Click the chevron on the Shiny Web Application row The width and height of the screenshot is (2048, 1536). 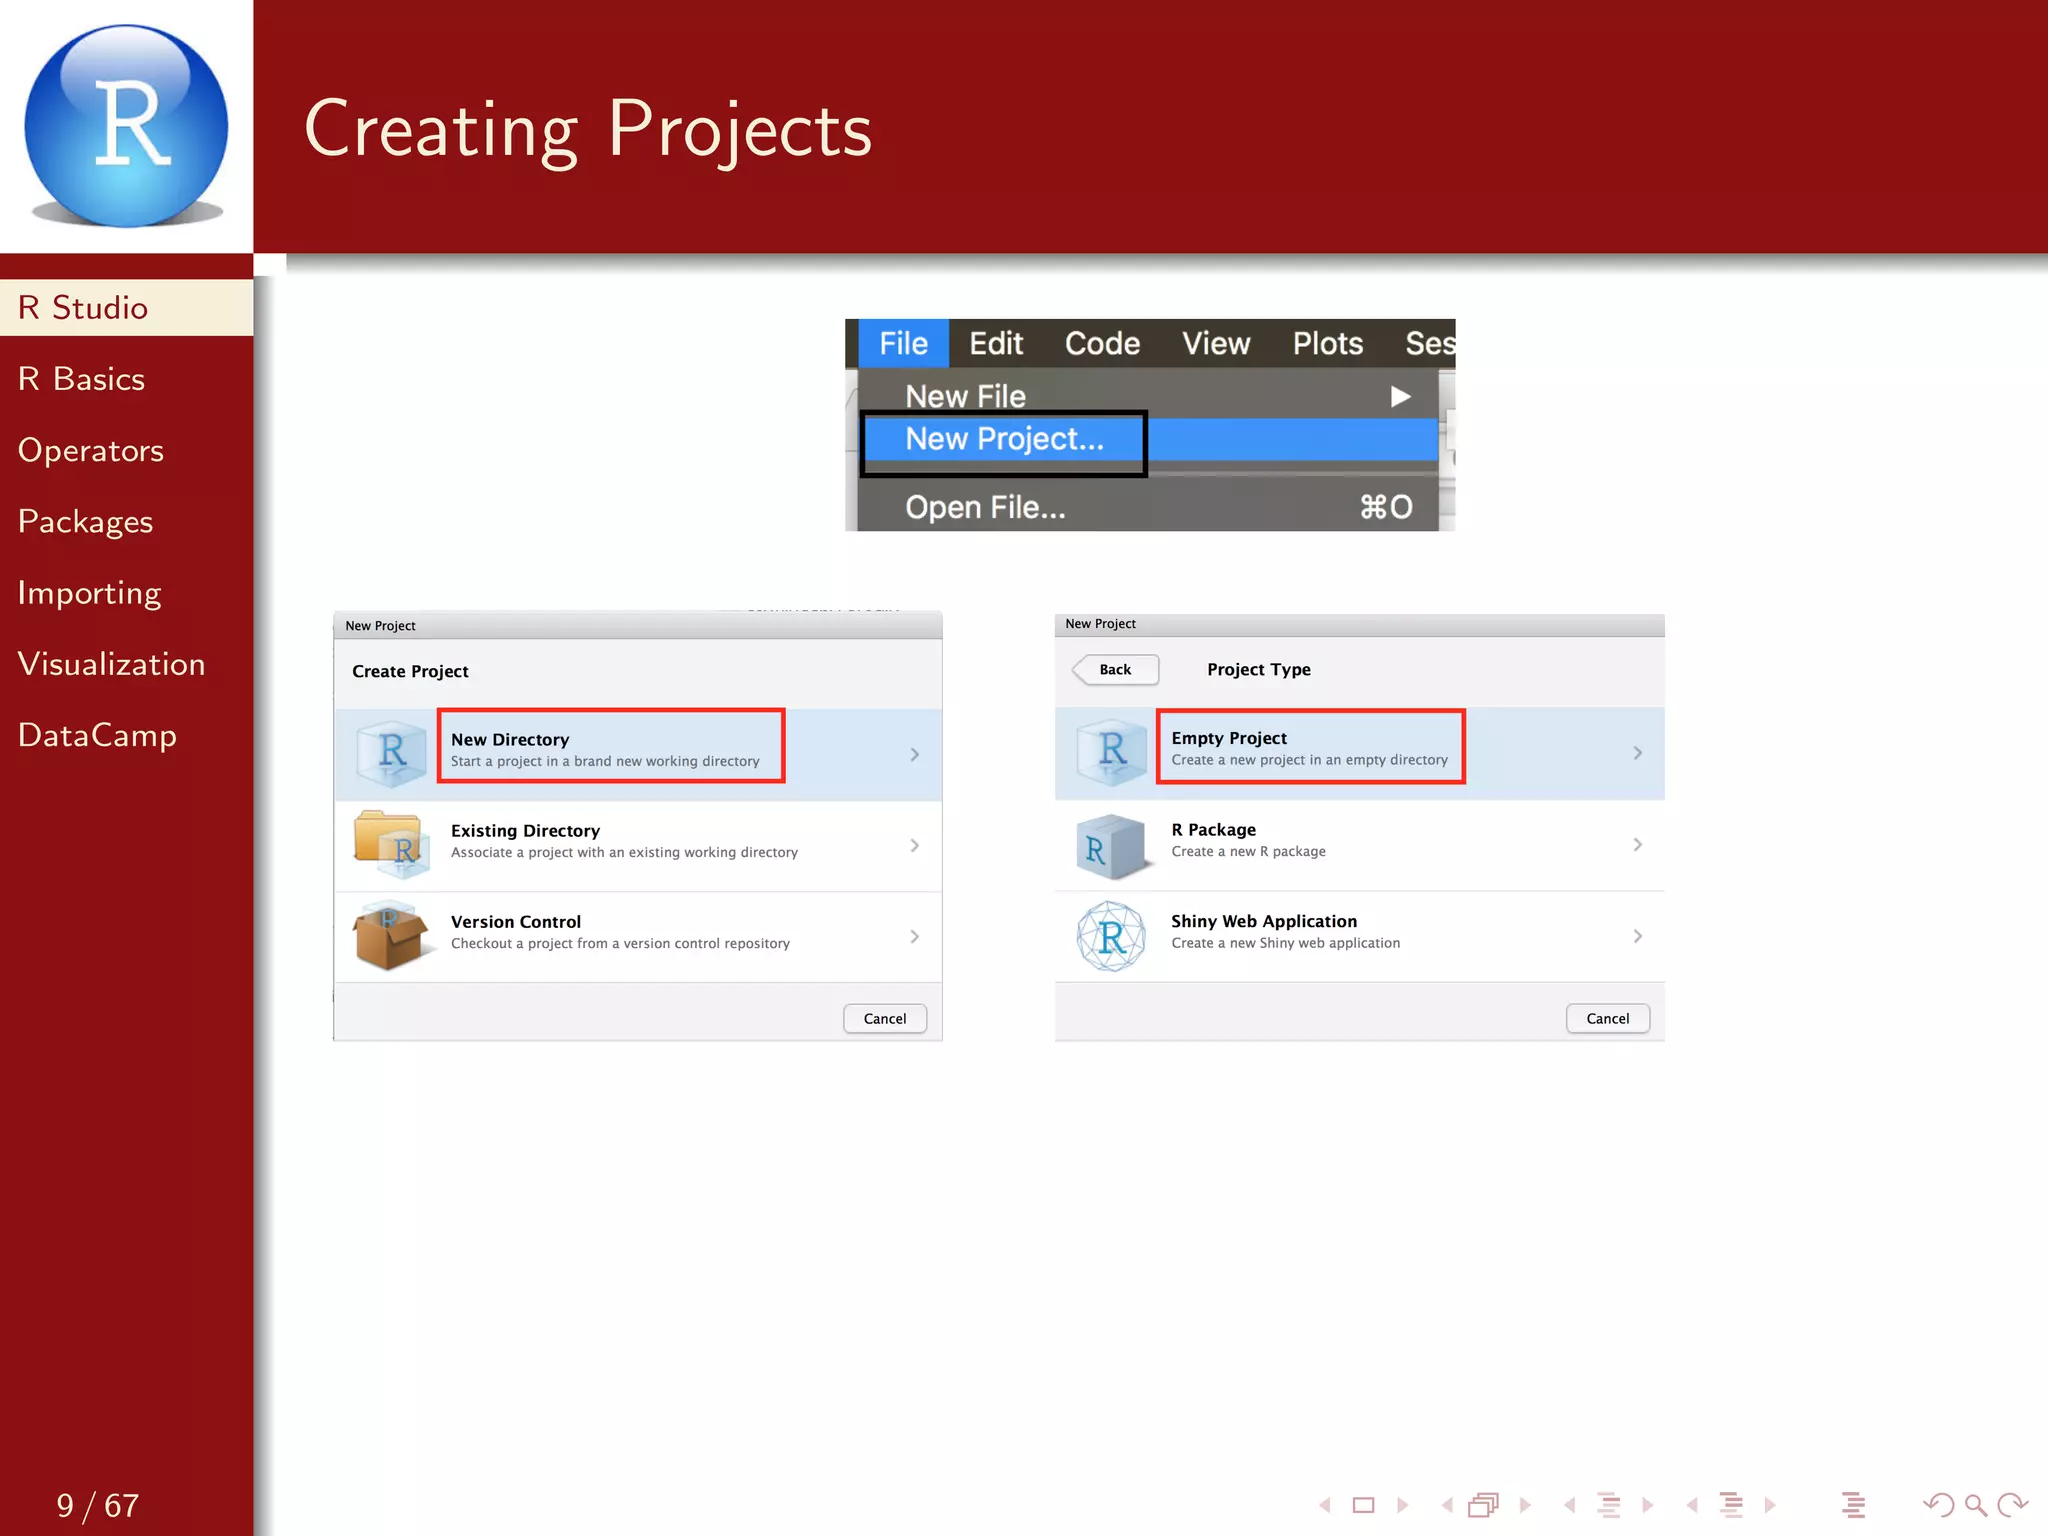[1637, 936]
